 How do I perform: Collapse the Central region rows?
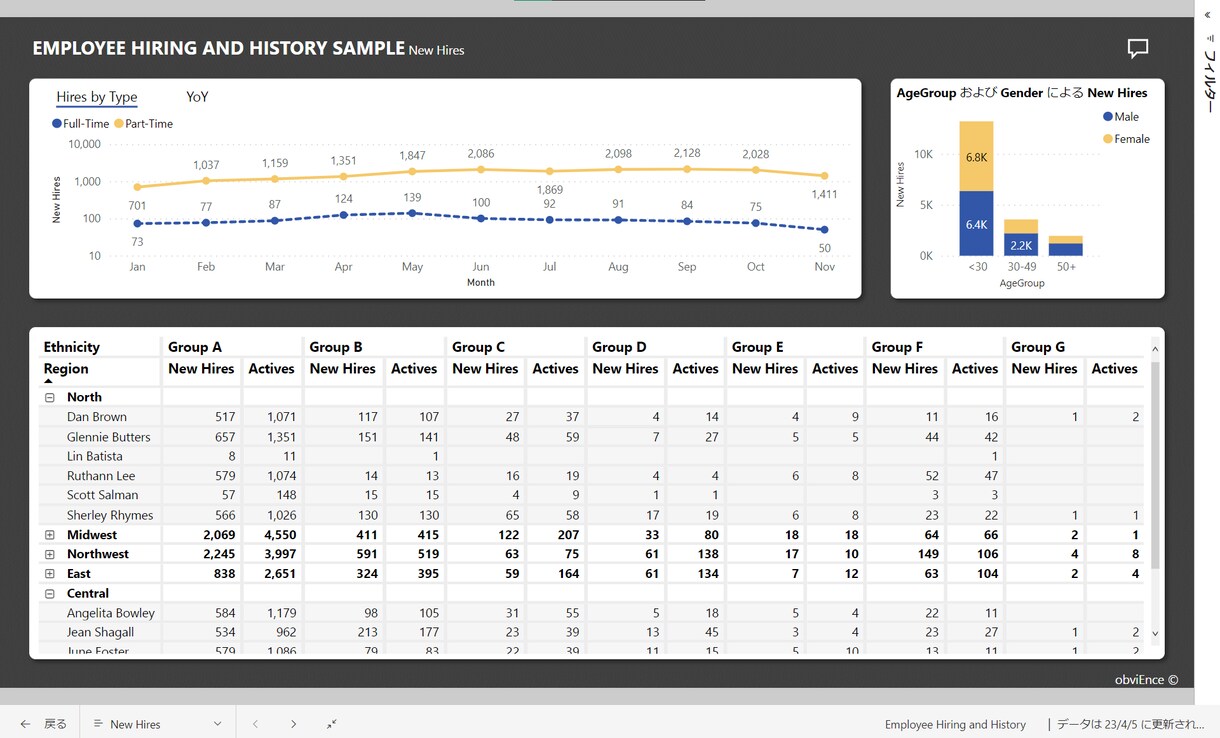click(x=49, y=593)
